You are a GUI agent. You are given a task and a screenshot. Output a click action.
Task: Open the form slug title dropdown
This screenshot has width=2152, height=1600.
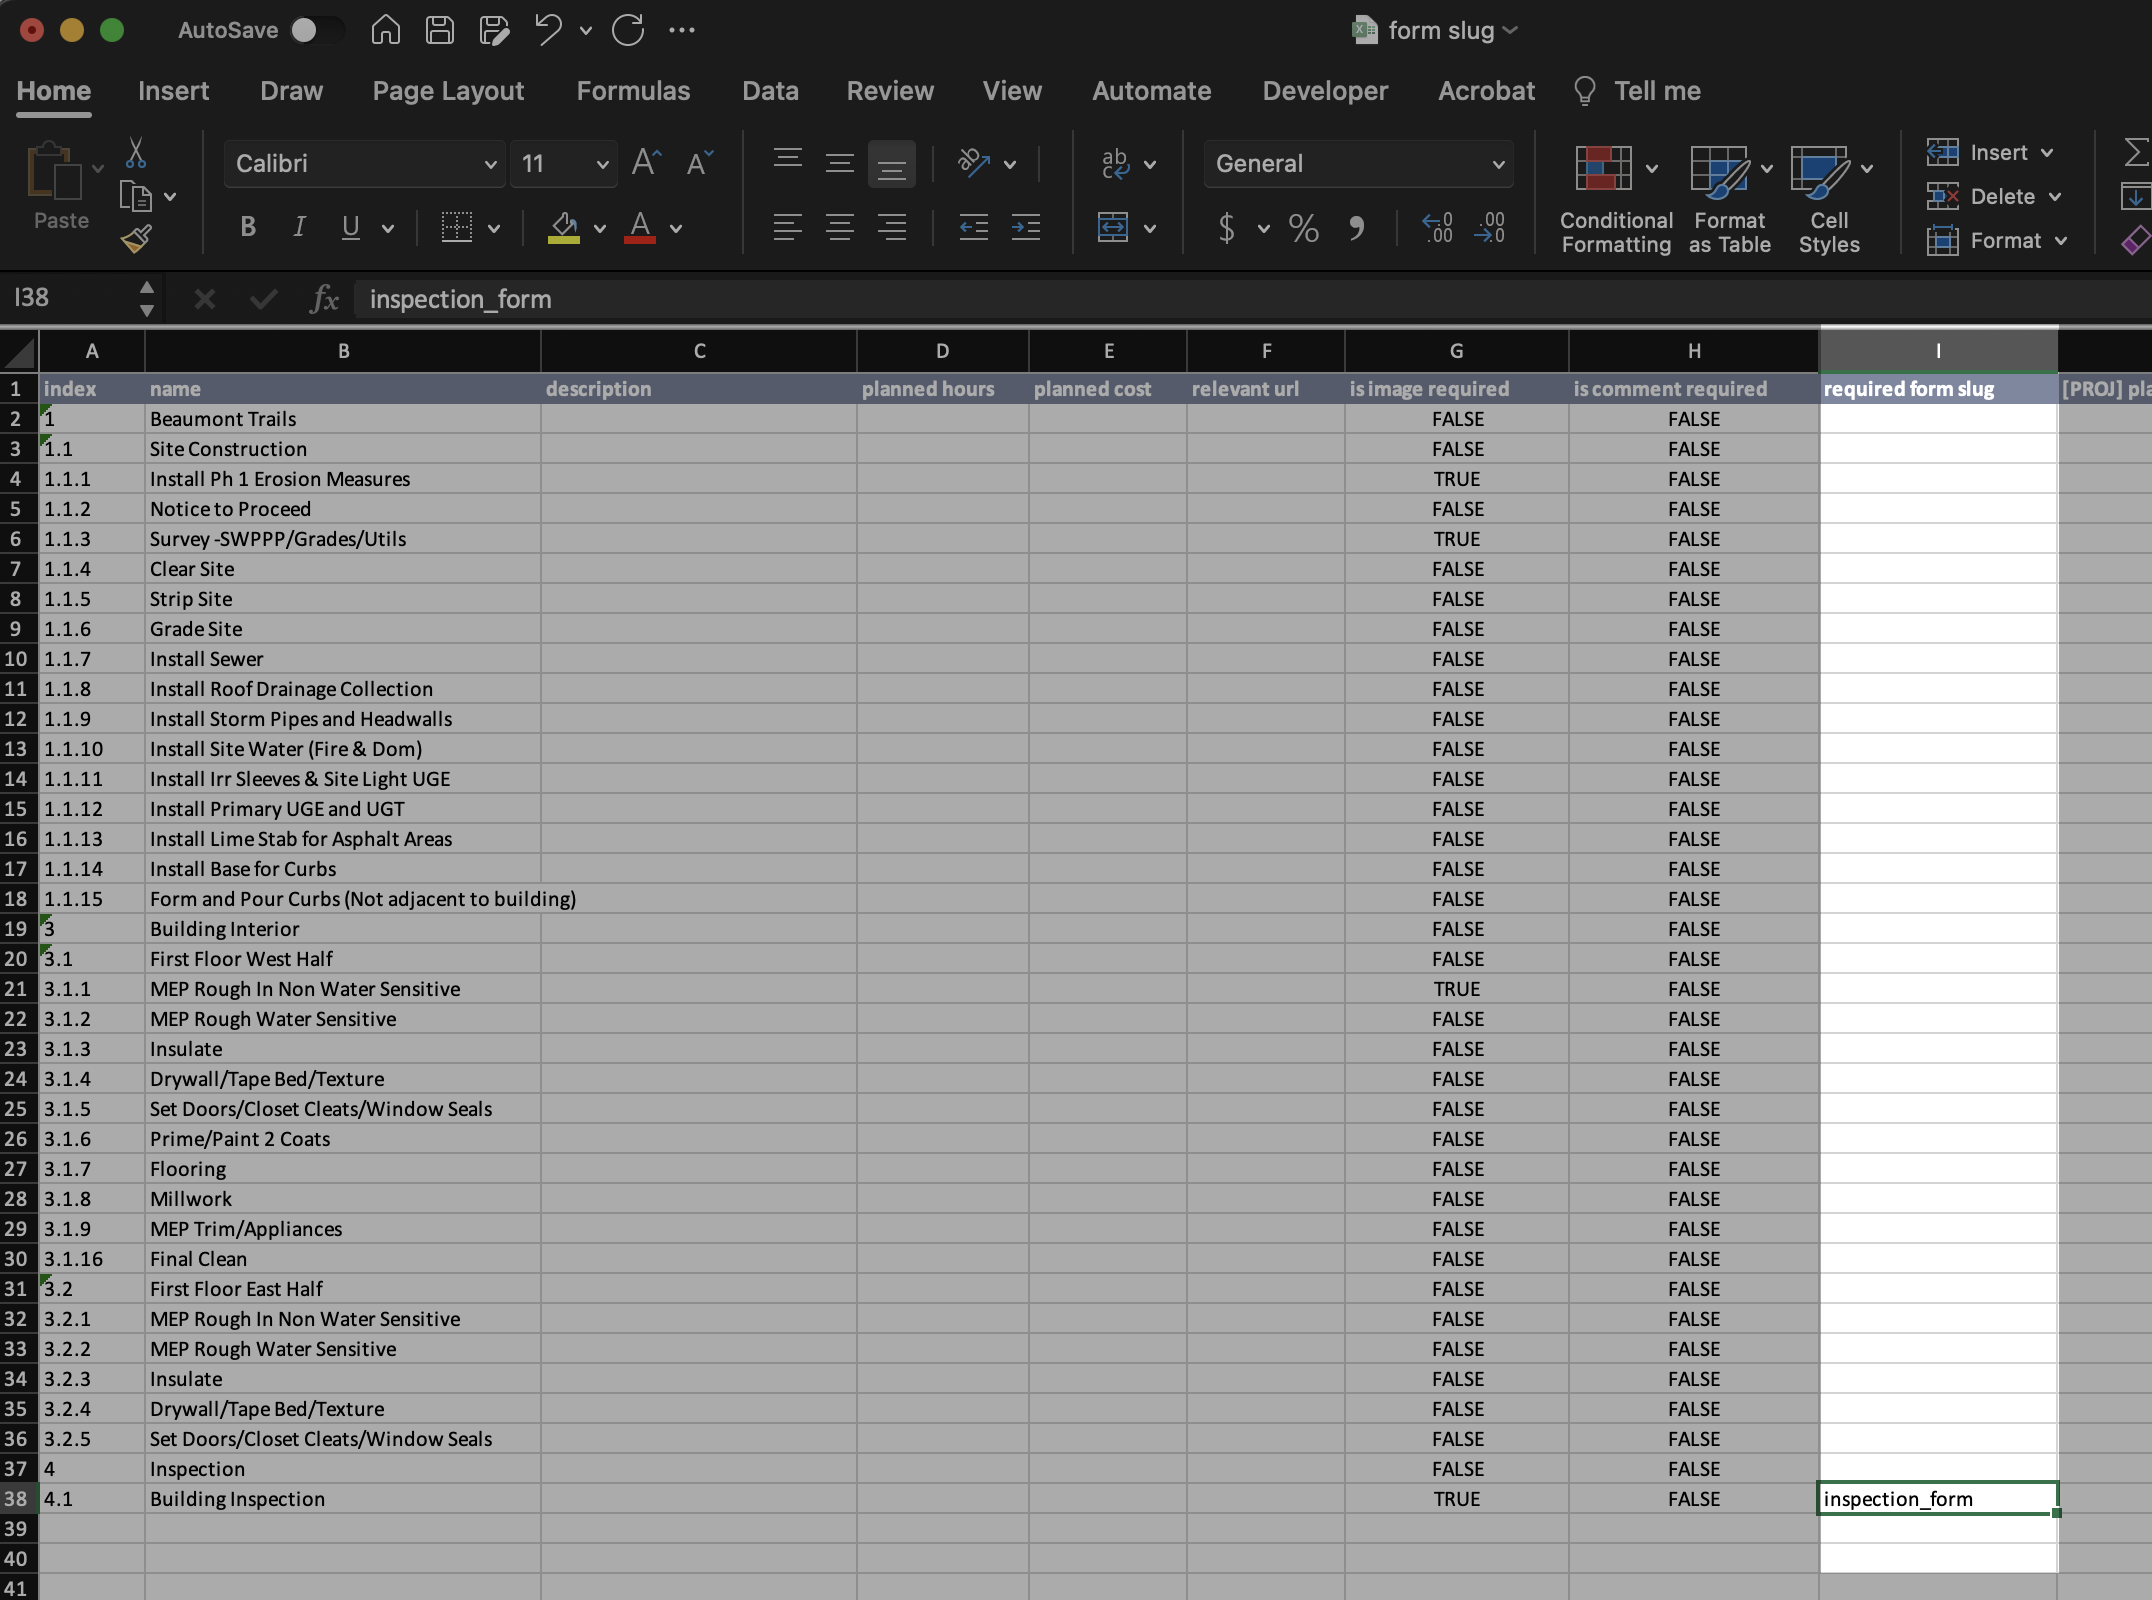[x=1510, y=31]
